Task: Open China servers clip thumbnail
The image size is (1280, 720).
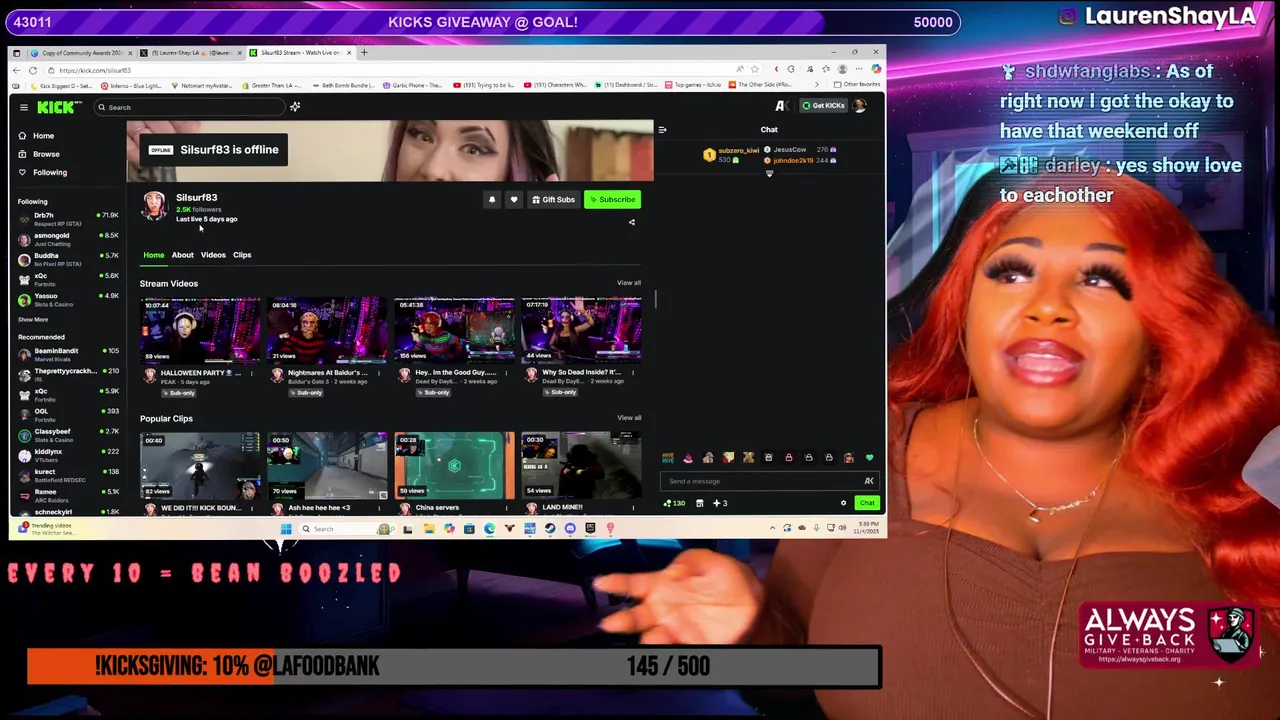Action: [x=454, y=465]
